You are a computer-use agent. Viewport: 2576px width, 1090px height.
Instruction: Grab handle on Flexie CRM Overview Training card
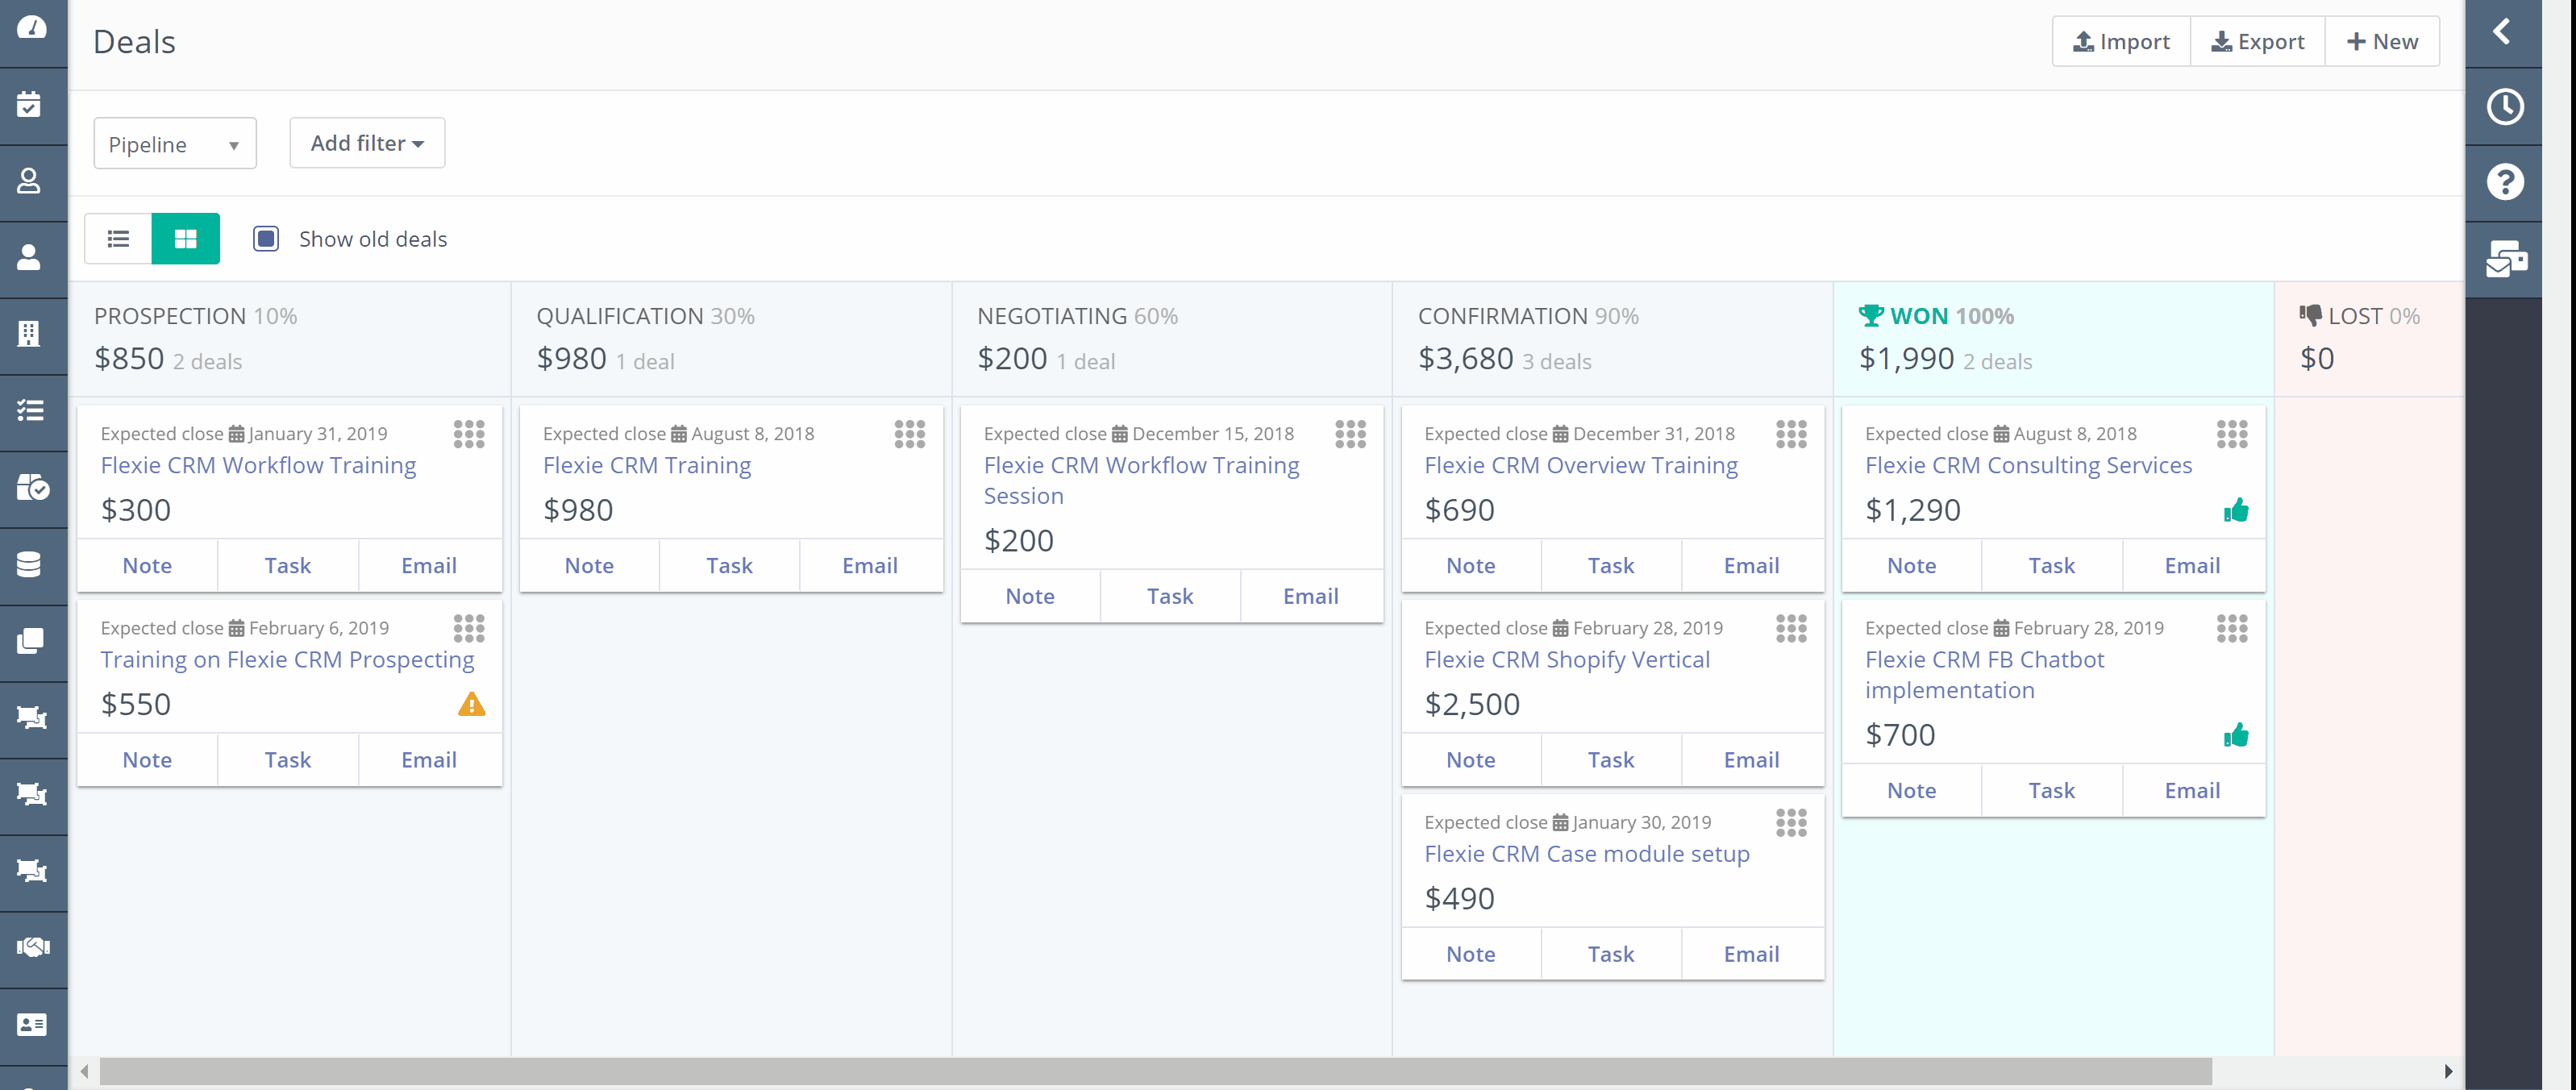tap(1792, 435)
